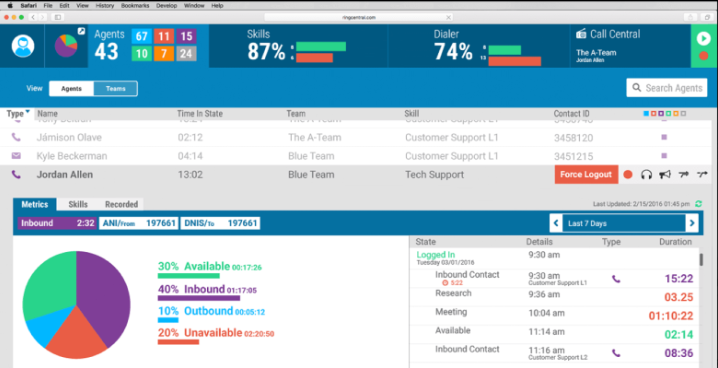Click the state history scrollbar thumb
This screenshot has height=368, width=718.
pos(701,260)
